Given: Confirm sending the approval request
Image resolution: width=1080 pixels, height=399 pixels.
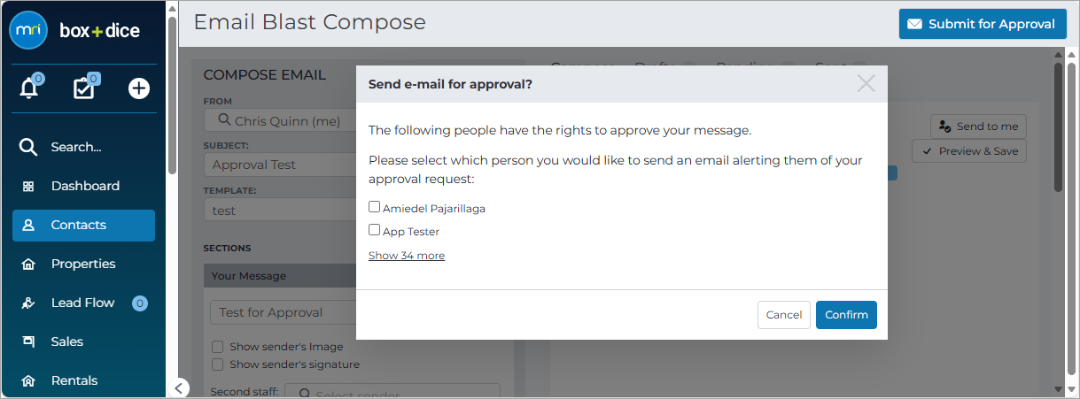Looking at the screenshot, I should pyautogui.click(x=847, y=315).
